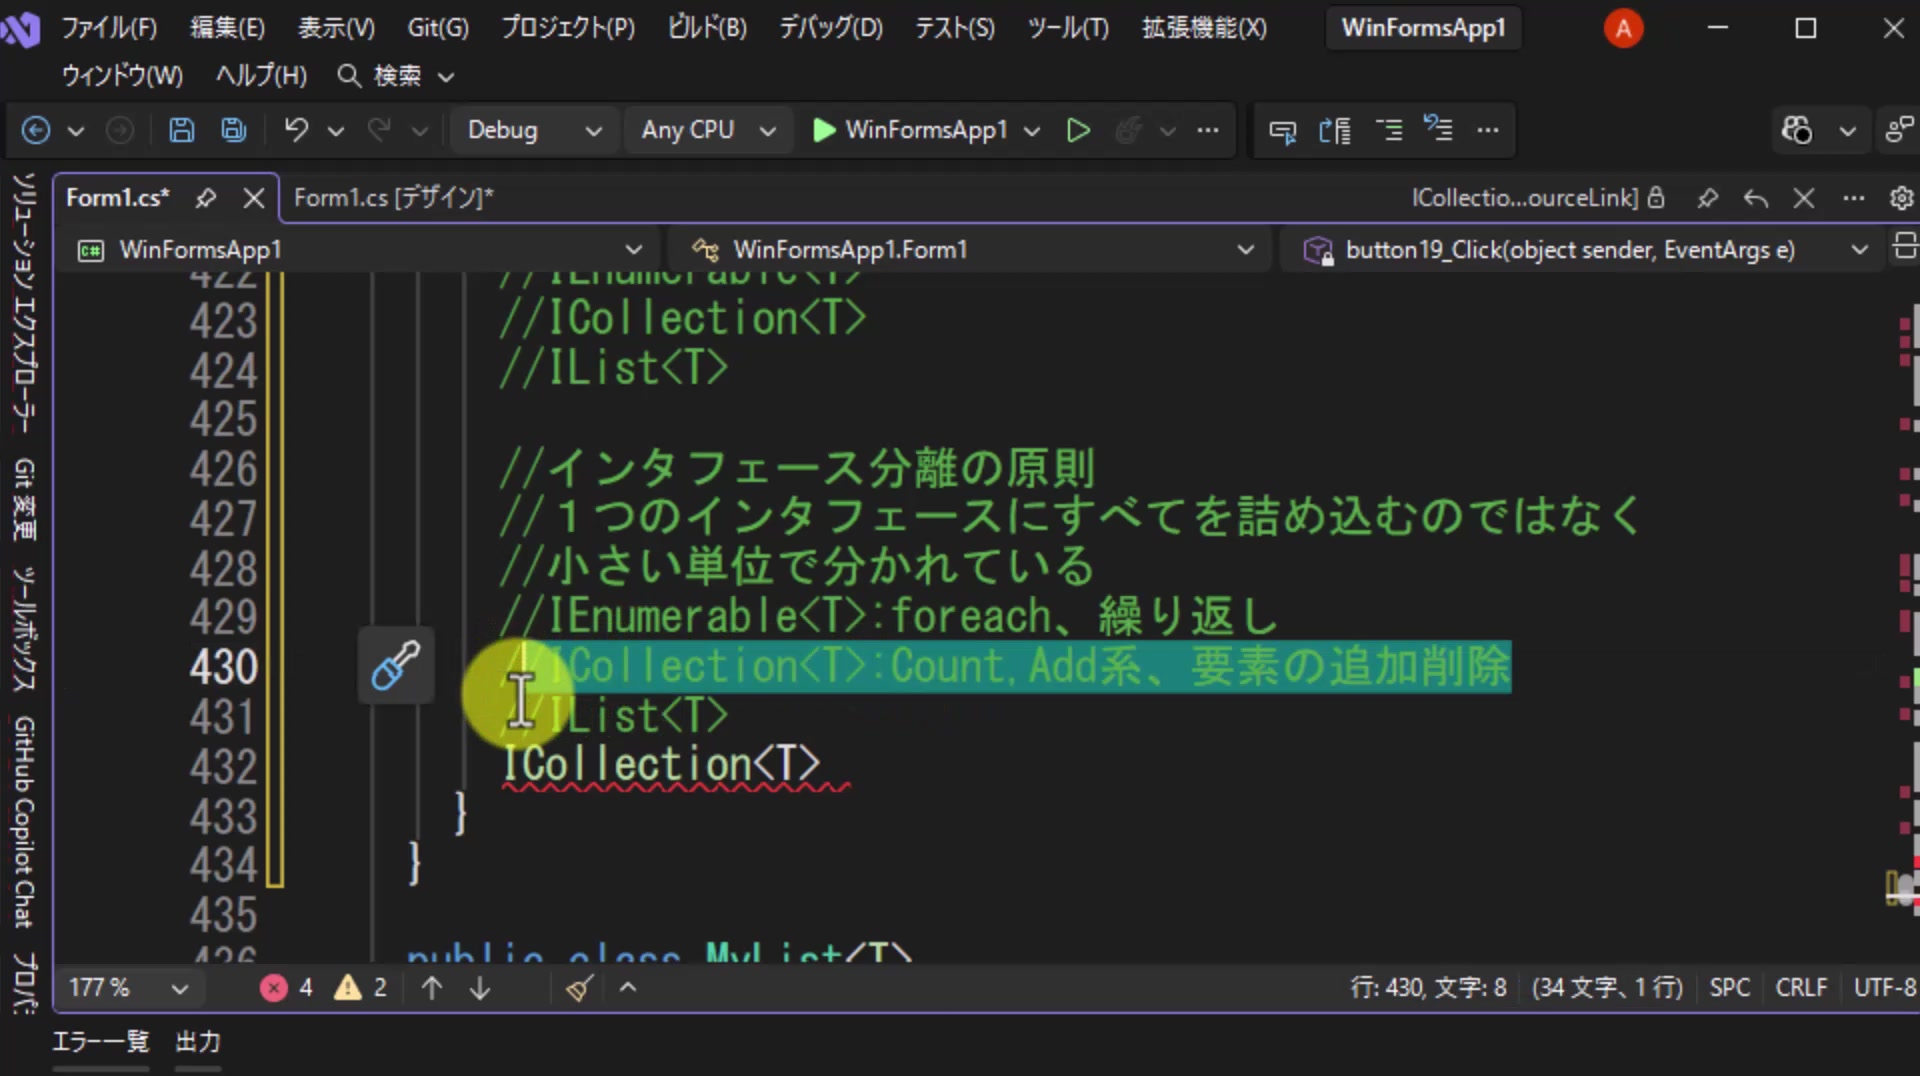Click the Save All double floppy icon
The image size is (1920, 1076).
click(234, 130)
